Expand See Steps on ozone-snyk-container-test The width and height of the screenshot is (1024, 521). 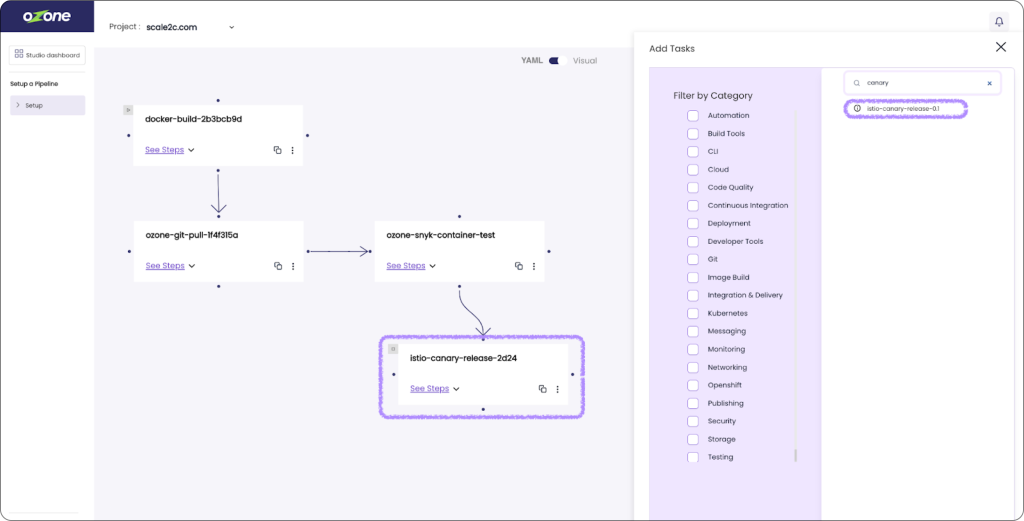[411, 266]
